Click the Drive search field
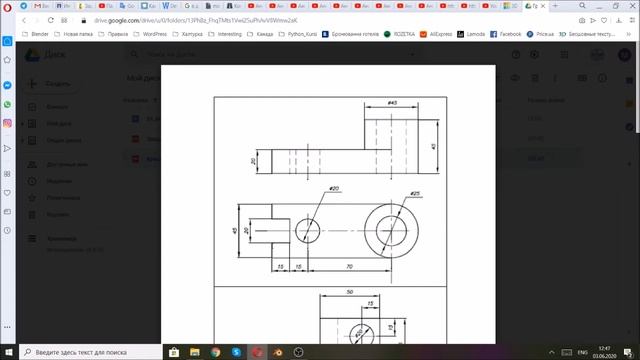The width and height of the screenshot is (640, 360). tap(273, 54)
